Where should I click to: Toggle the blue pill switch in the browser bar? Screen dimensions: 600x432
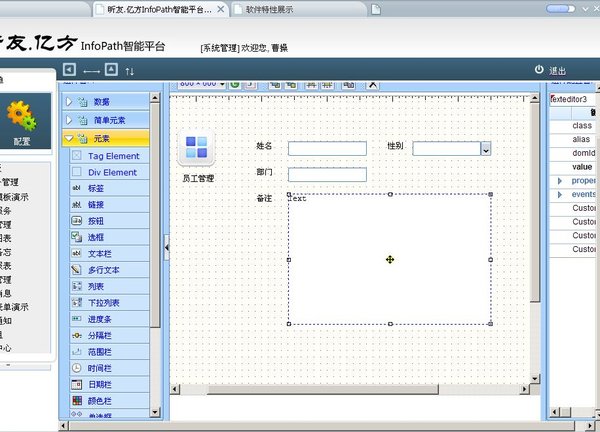pos(561,9)
